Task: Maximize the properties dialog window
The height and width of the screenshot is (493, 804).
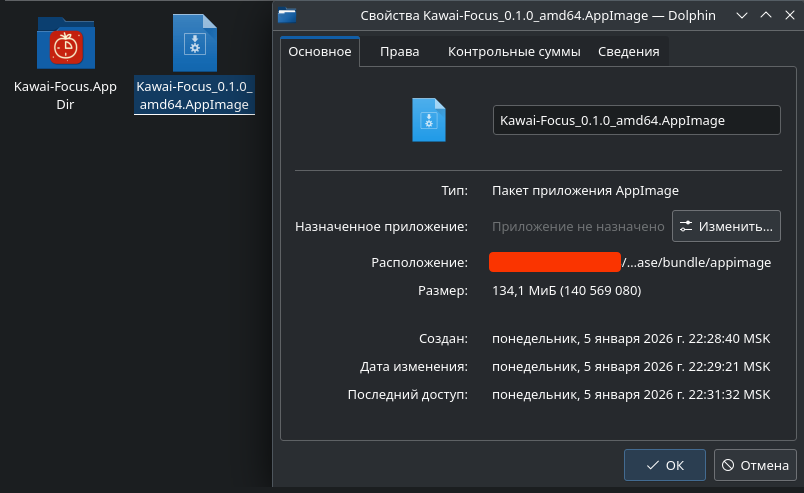Action: point(765,15)
